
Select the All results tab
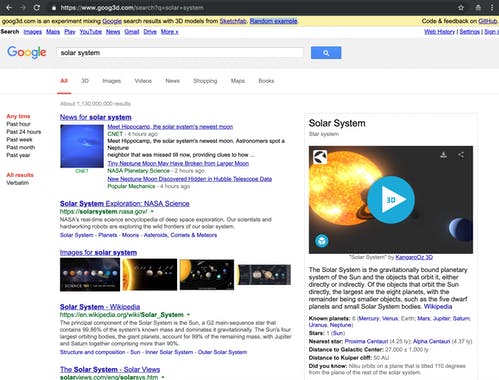click(x=64, y=81)
